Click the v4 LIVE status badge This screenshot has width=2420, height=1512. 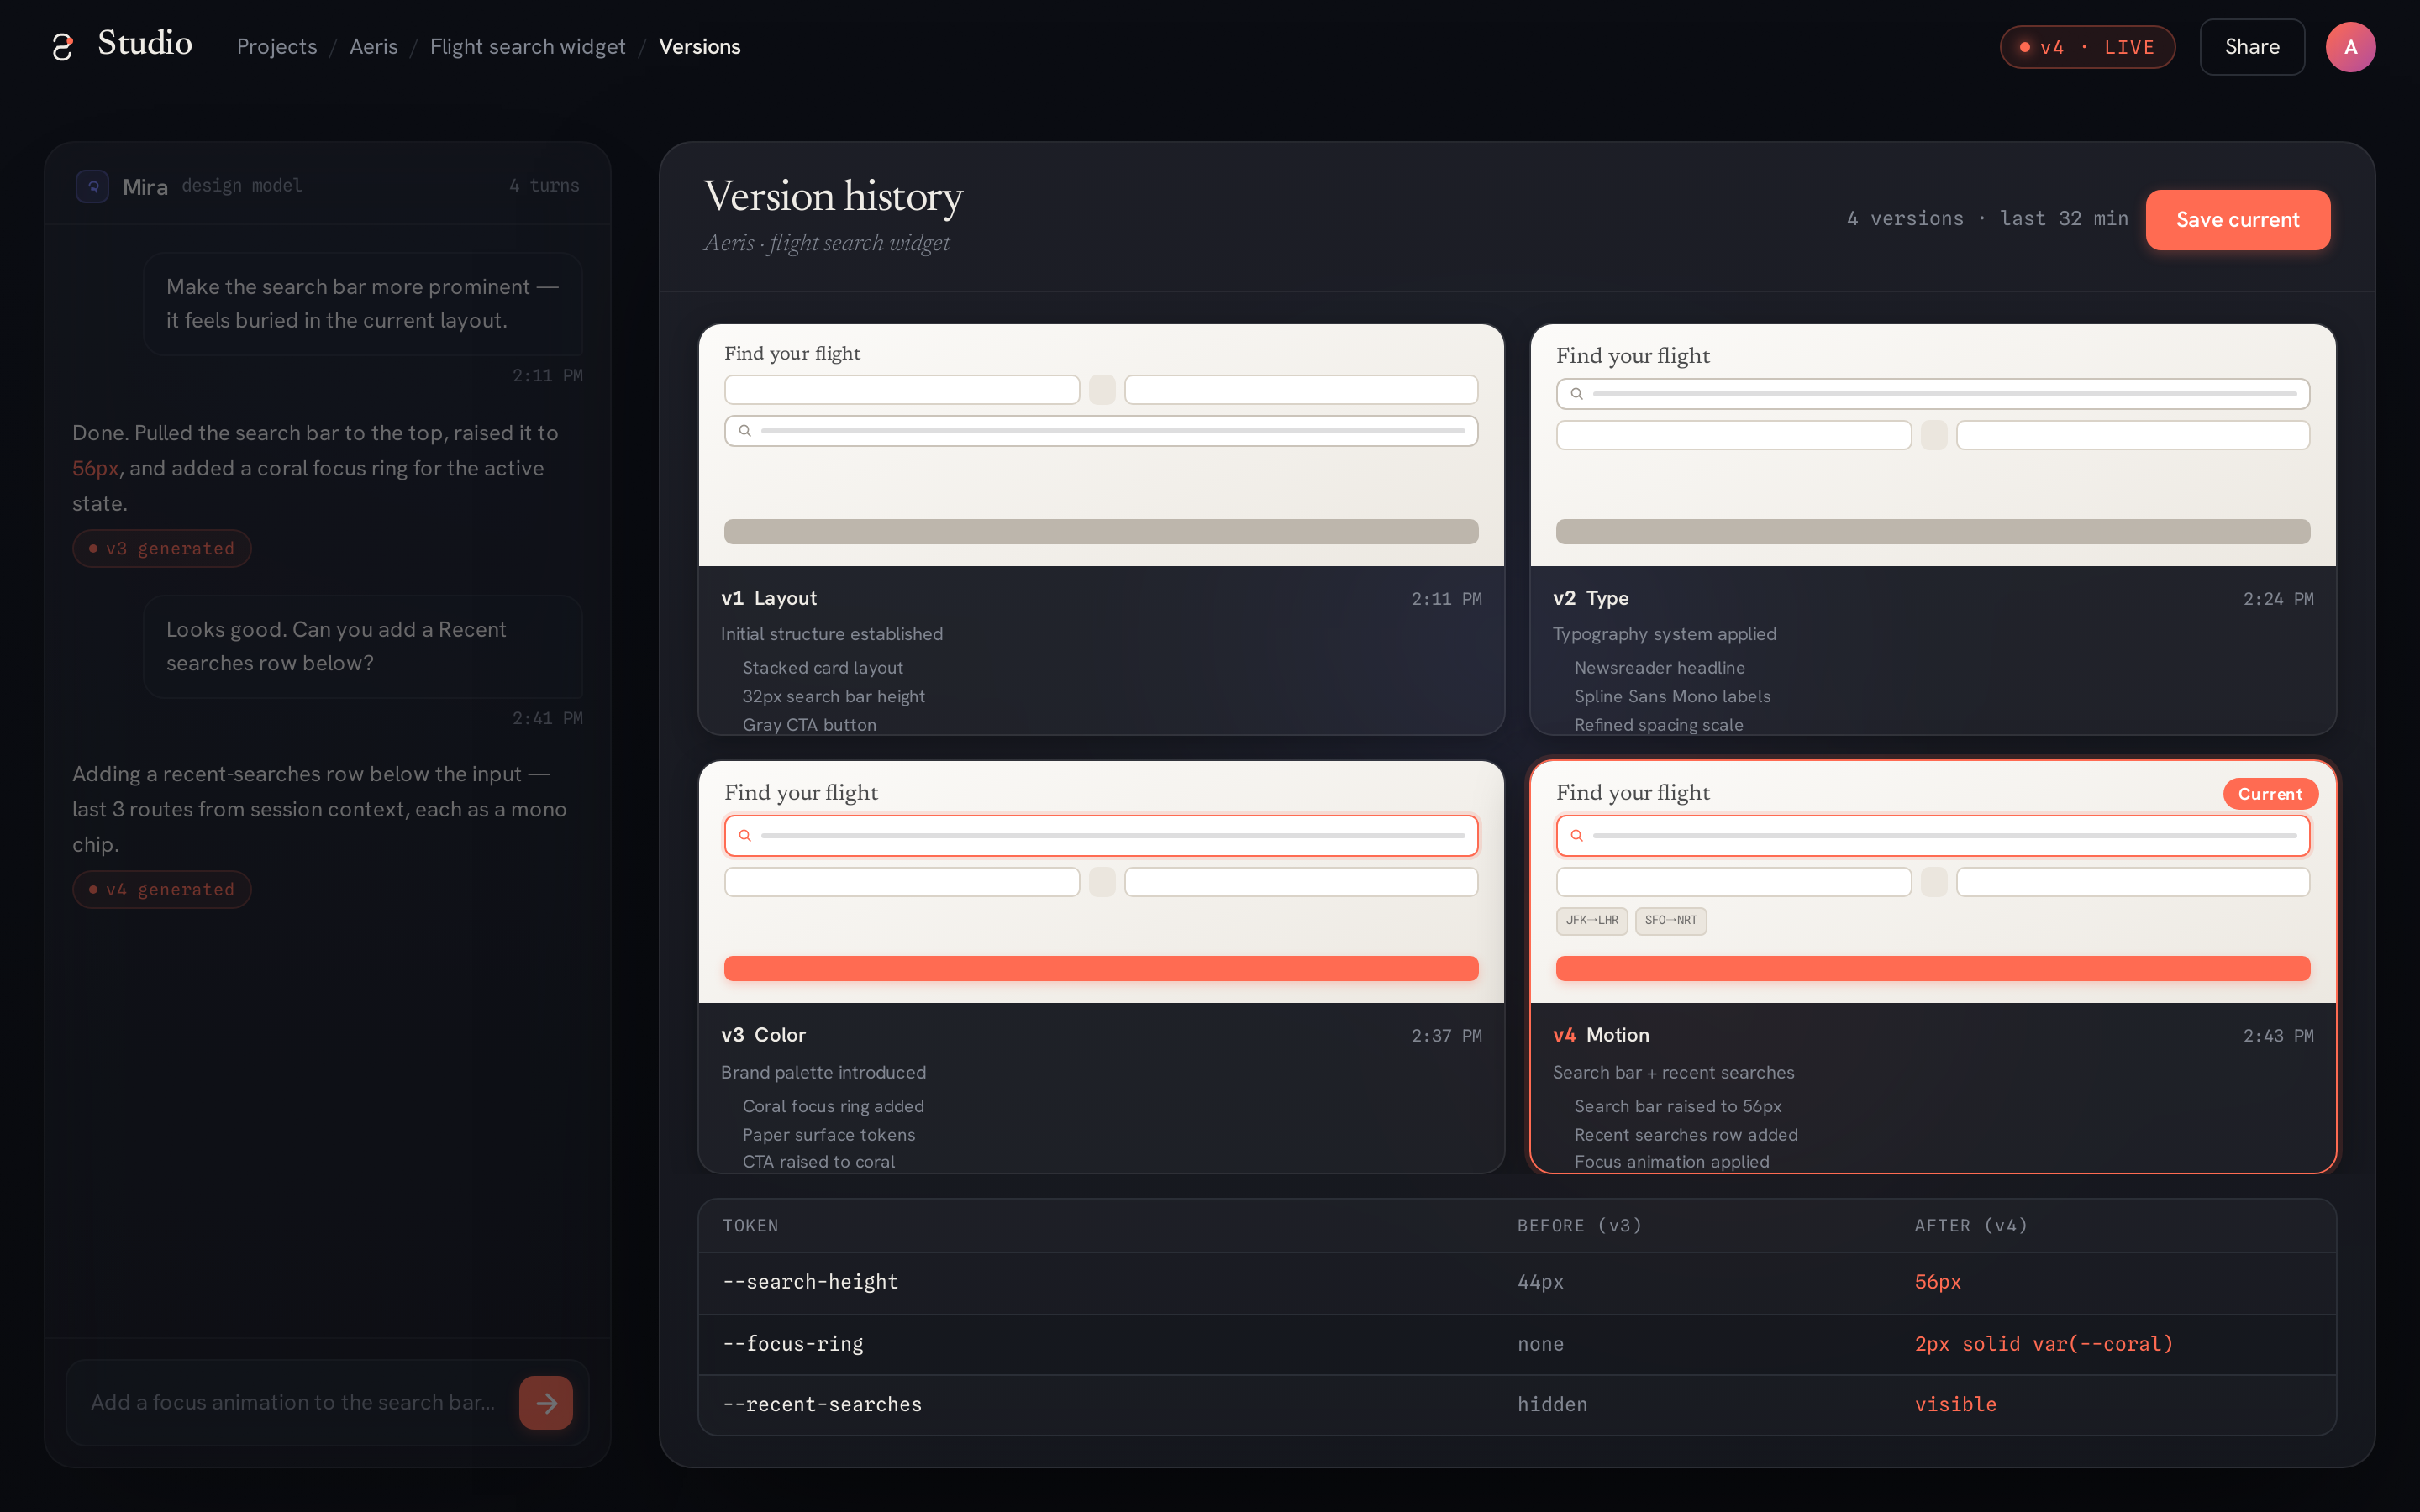pos(2087,47)
